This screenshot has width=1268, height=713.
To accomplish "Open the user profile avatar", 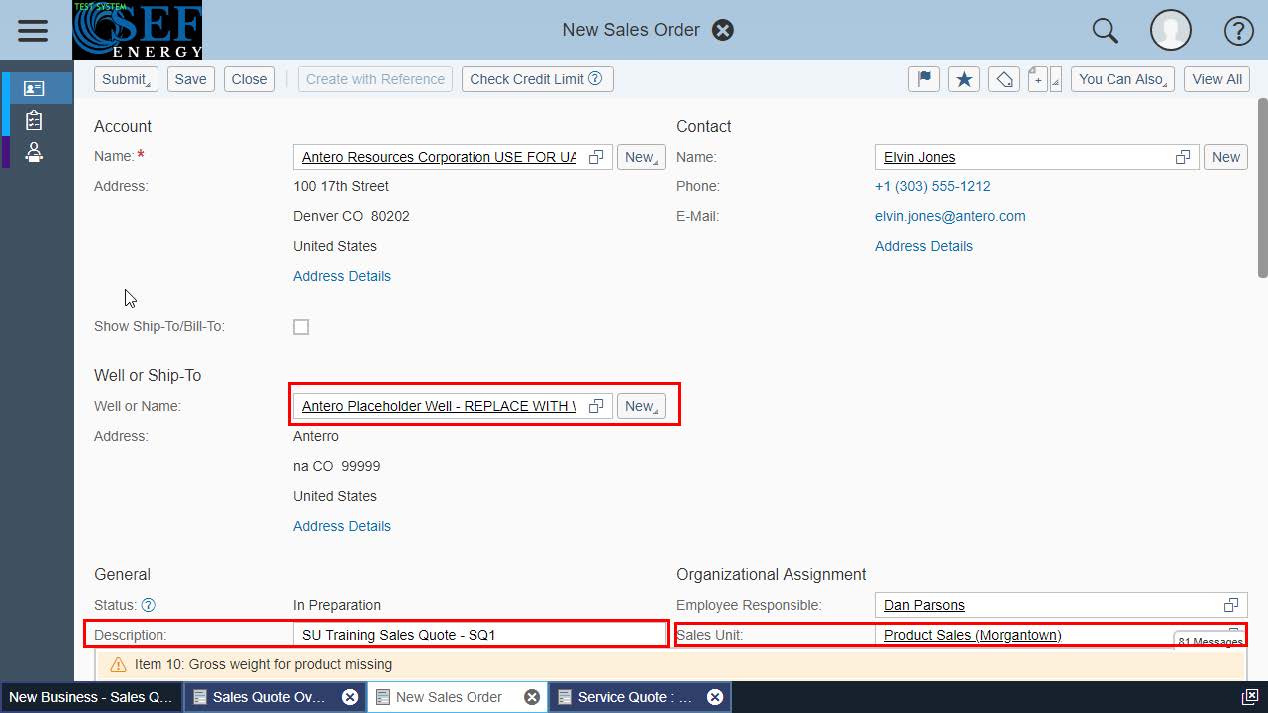I will coord(1171,30).
